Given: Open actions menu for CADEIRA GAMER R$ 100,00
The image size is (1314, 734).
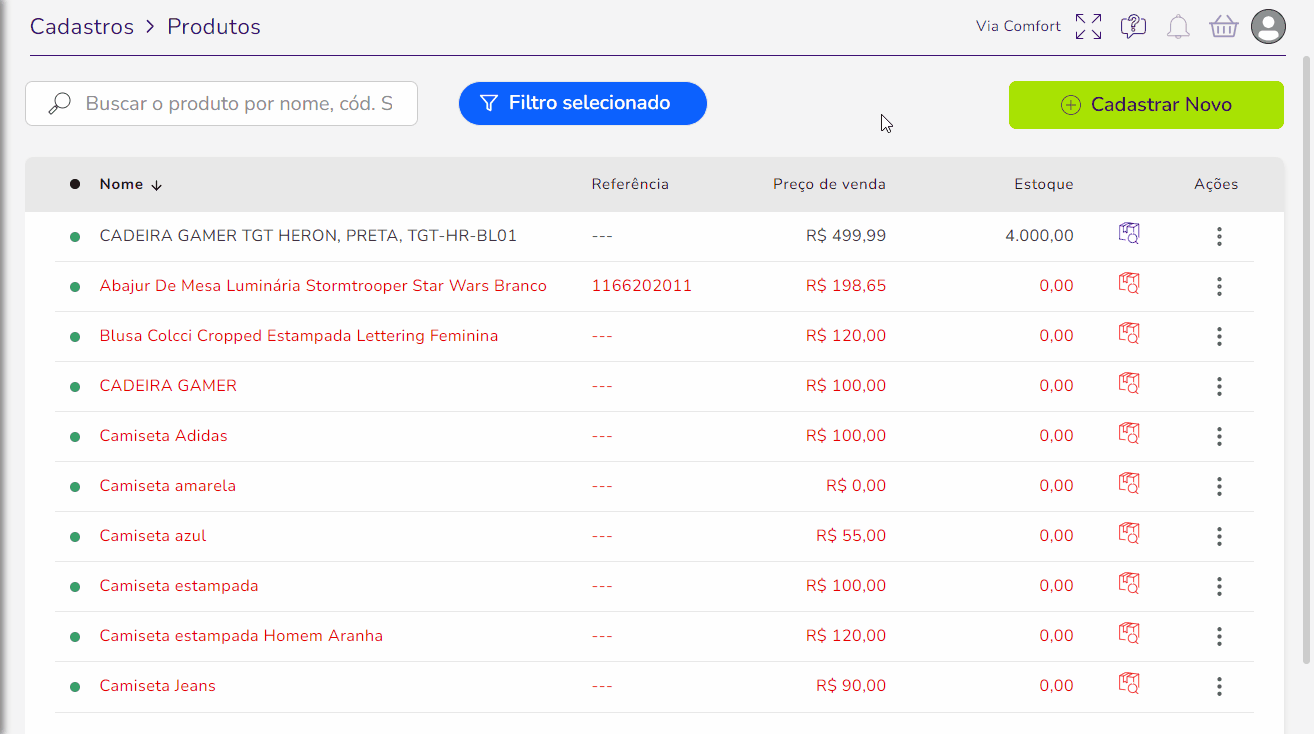Looking at the screenshot, I should coord(1219,386).
